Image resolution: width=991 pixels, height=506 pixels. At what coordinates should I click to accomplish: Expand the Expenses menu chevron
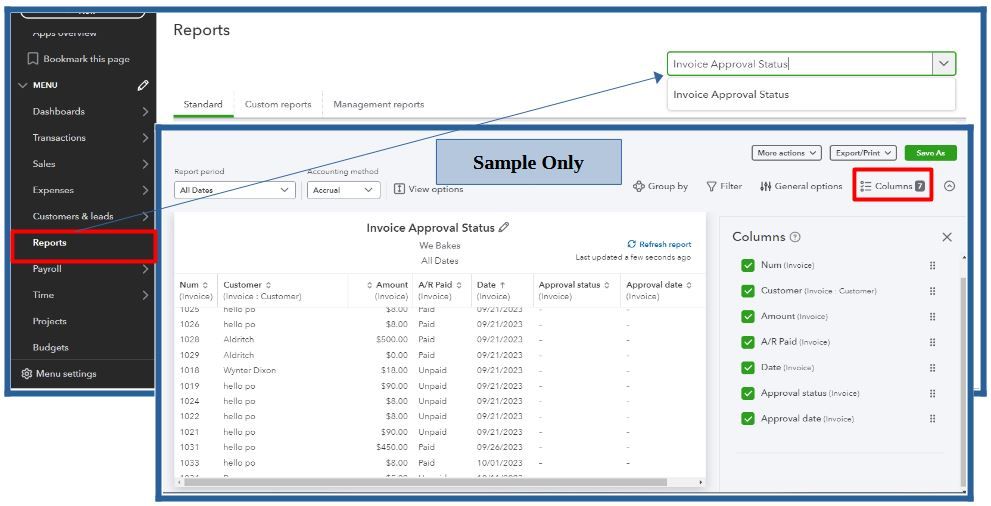pos(145,190)
